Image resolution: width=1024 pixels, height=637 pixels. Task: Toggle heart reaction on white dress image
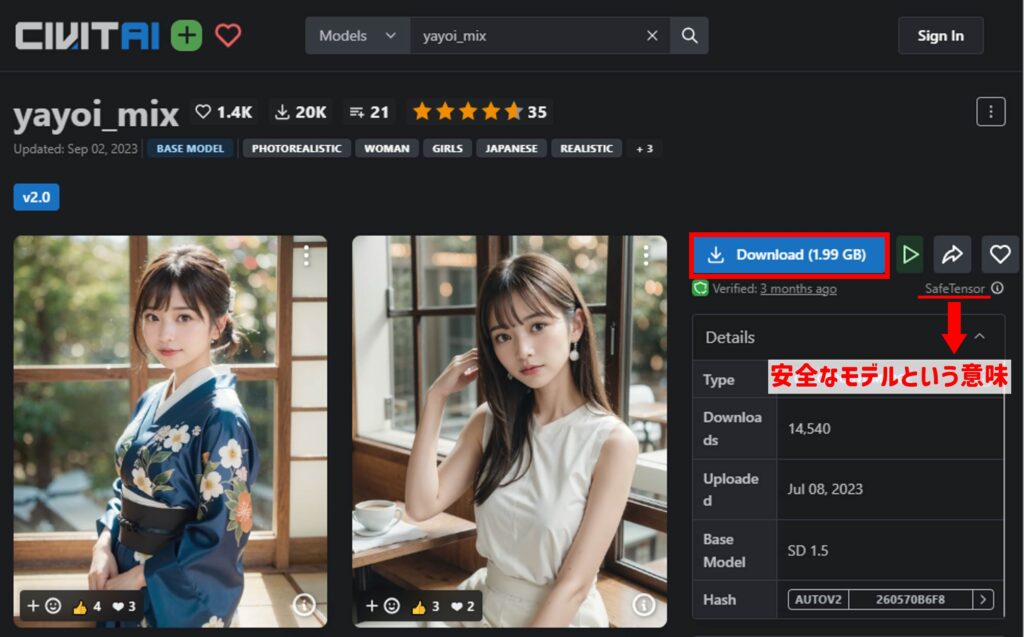point(462,606)
